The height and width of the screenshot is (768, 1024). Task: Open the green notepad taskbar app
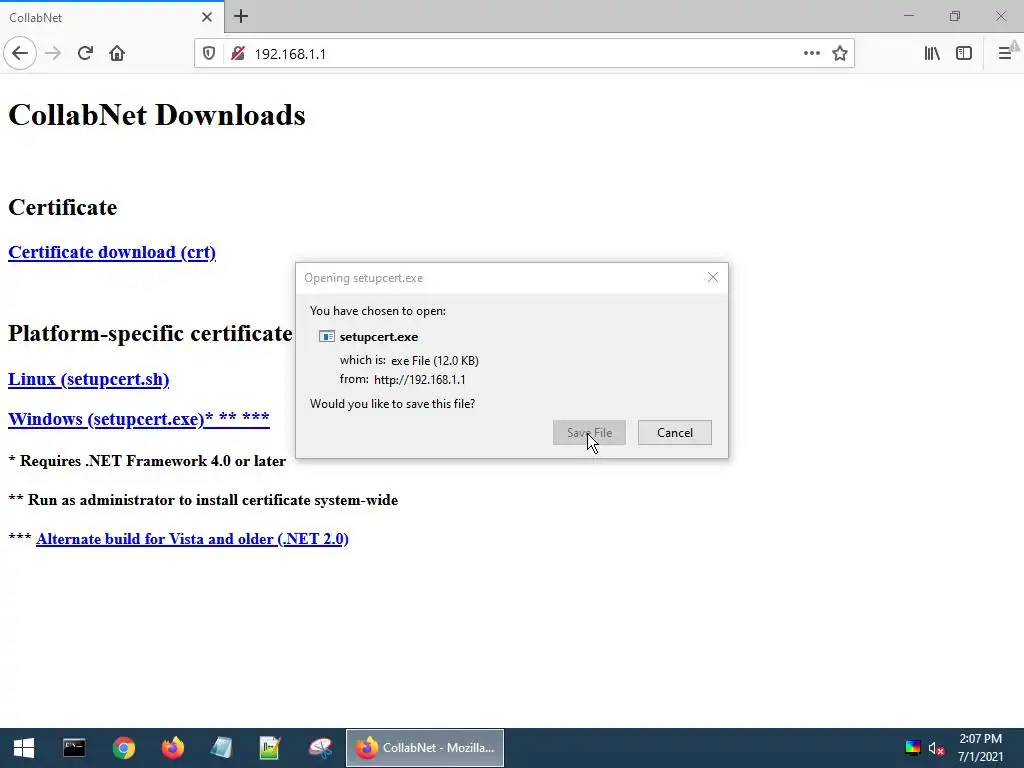(270, 748)
